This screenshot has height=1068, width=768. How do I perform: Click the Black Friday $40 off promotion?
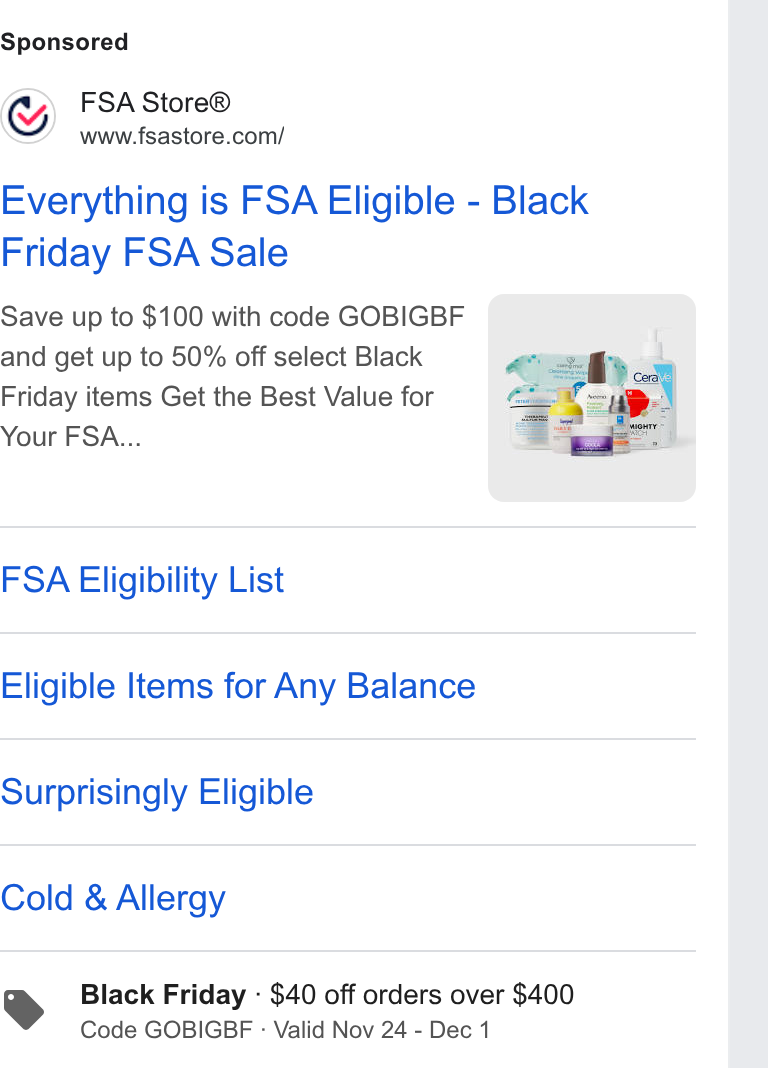[327, 994]
